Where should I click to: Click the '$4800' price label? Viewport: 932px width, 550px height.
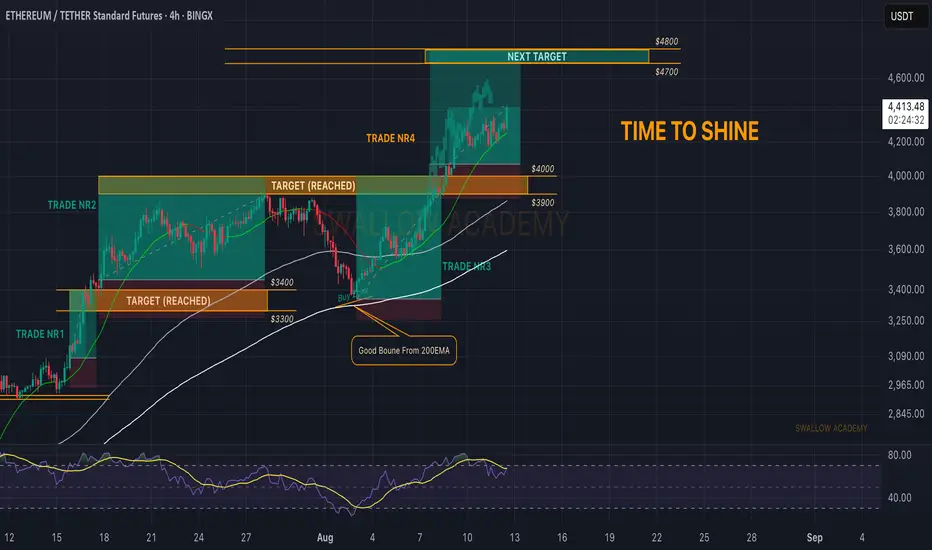click(666, 42)
